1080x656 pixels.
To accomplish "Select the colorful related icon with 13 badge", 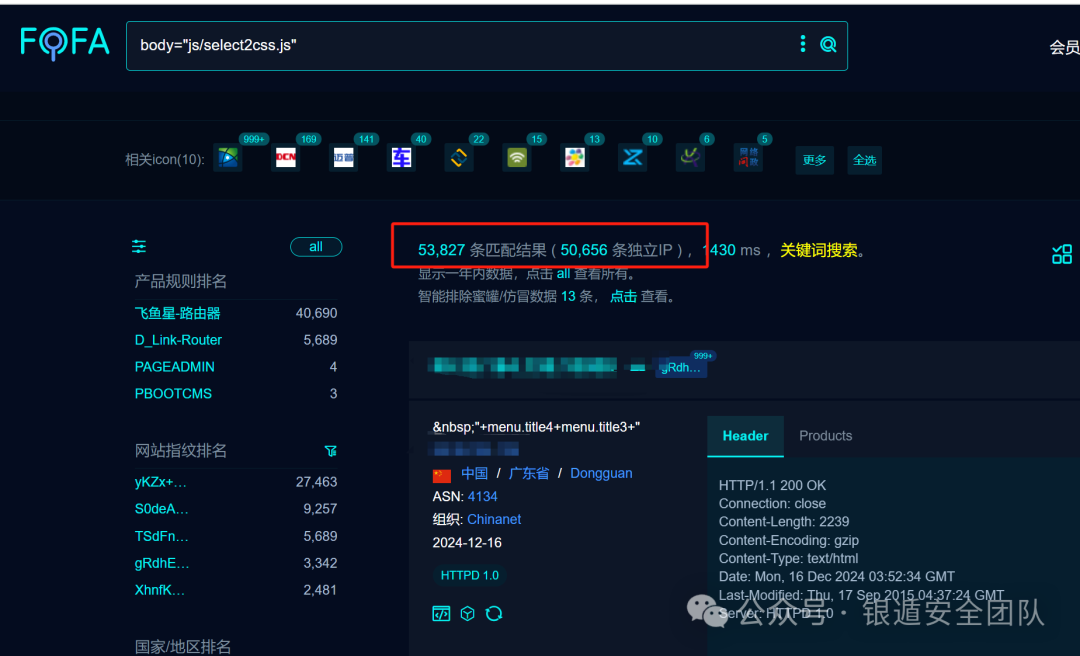I will (x=574, y=158).
